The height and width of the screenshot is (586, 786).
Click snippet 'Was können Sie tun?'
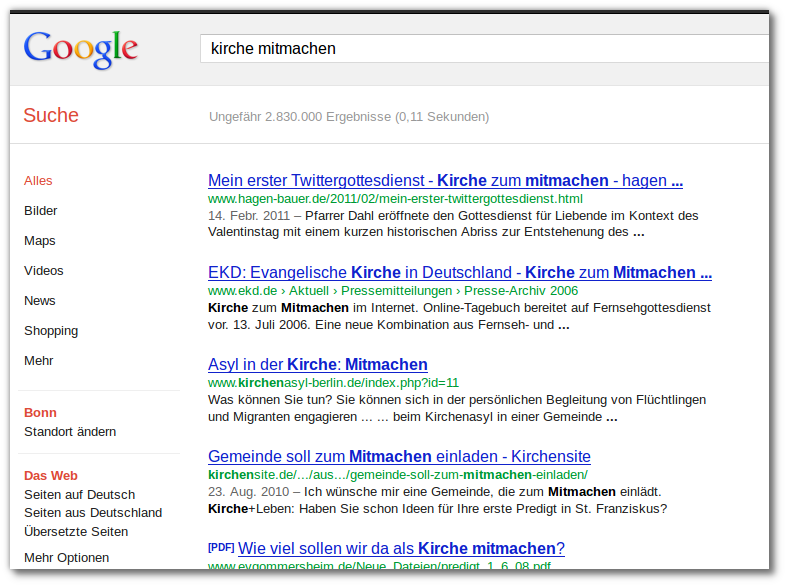pyautogui.click(x=457, y=408)
